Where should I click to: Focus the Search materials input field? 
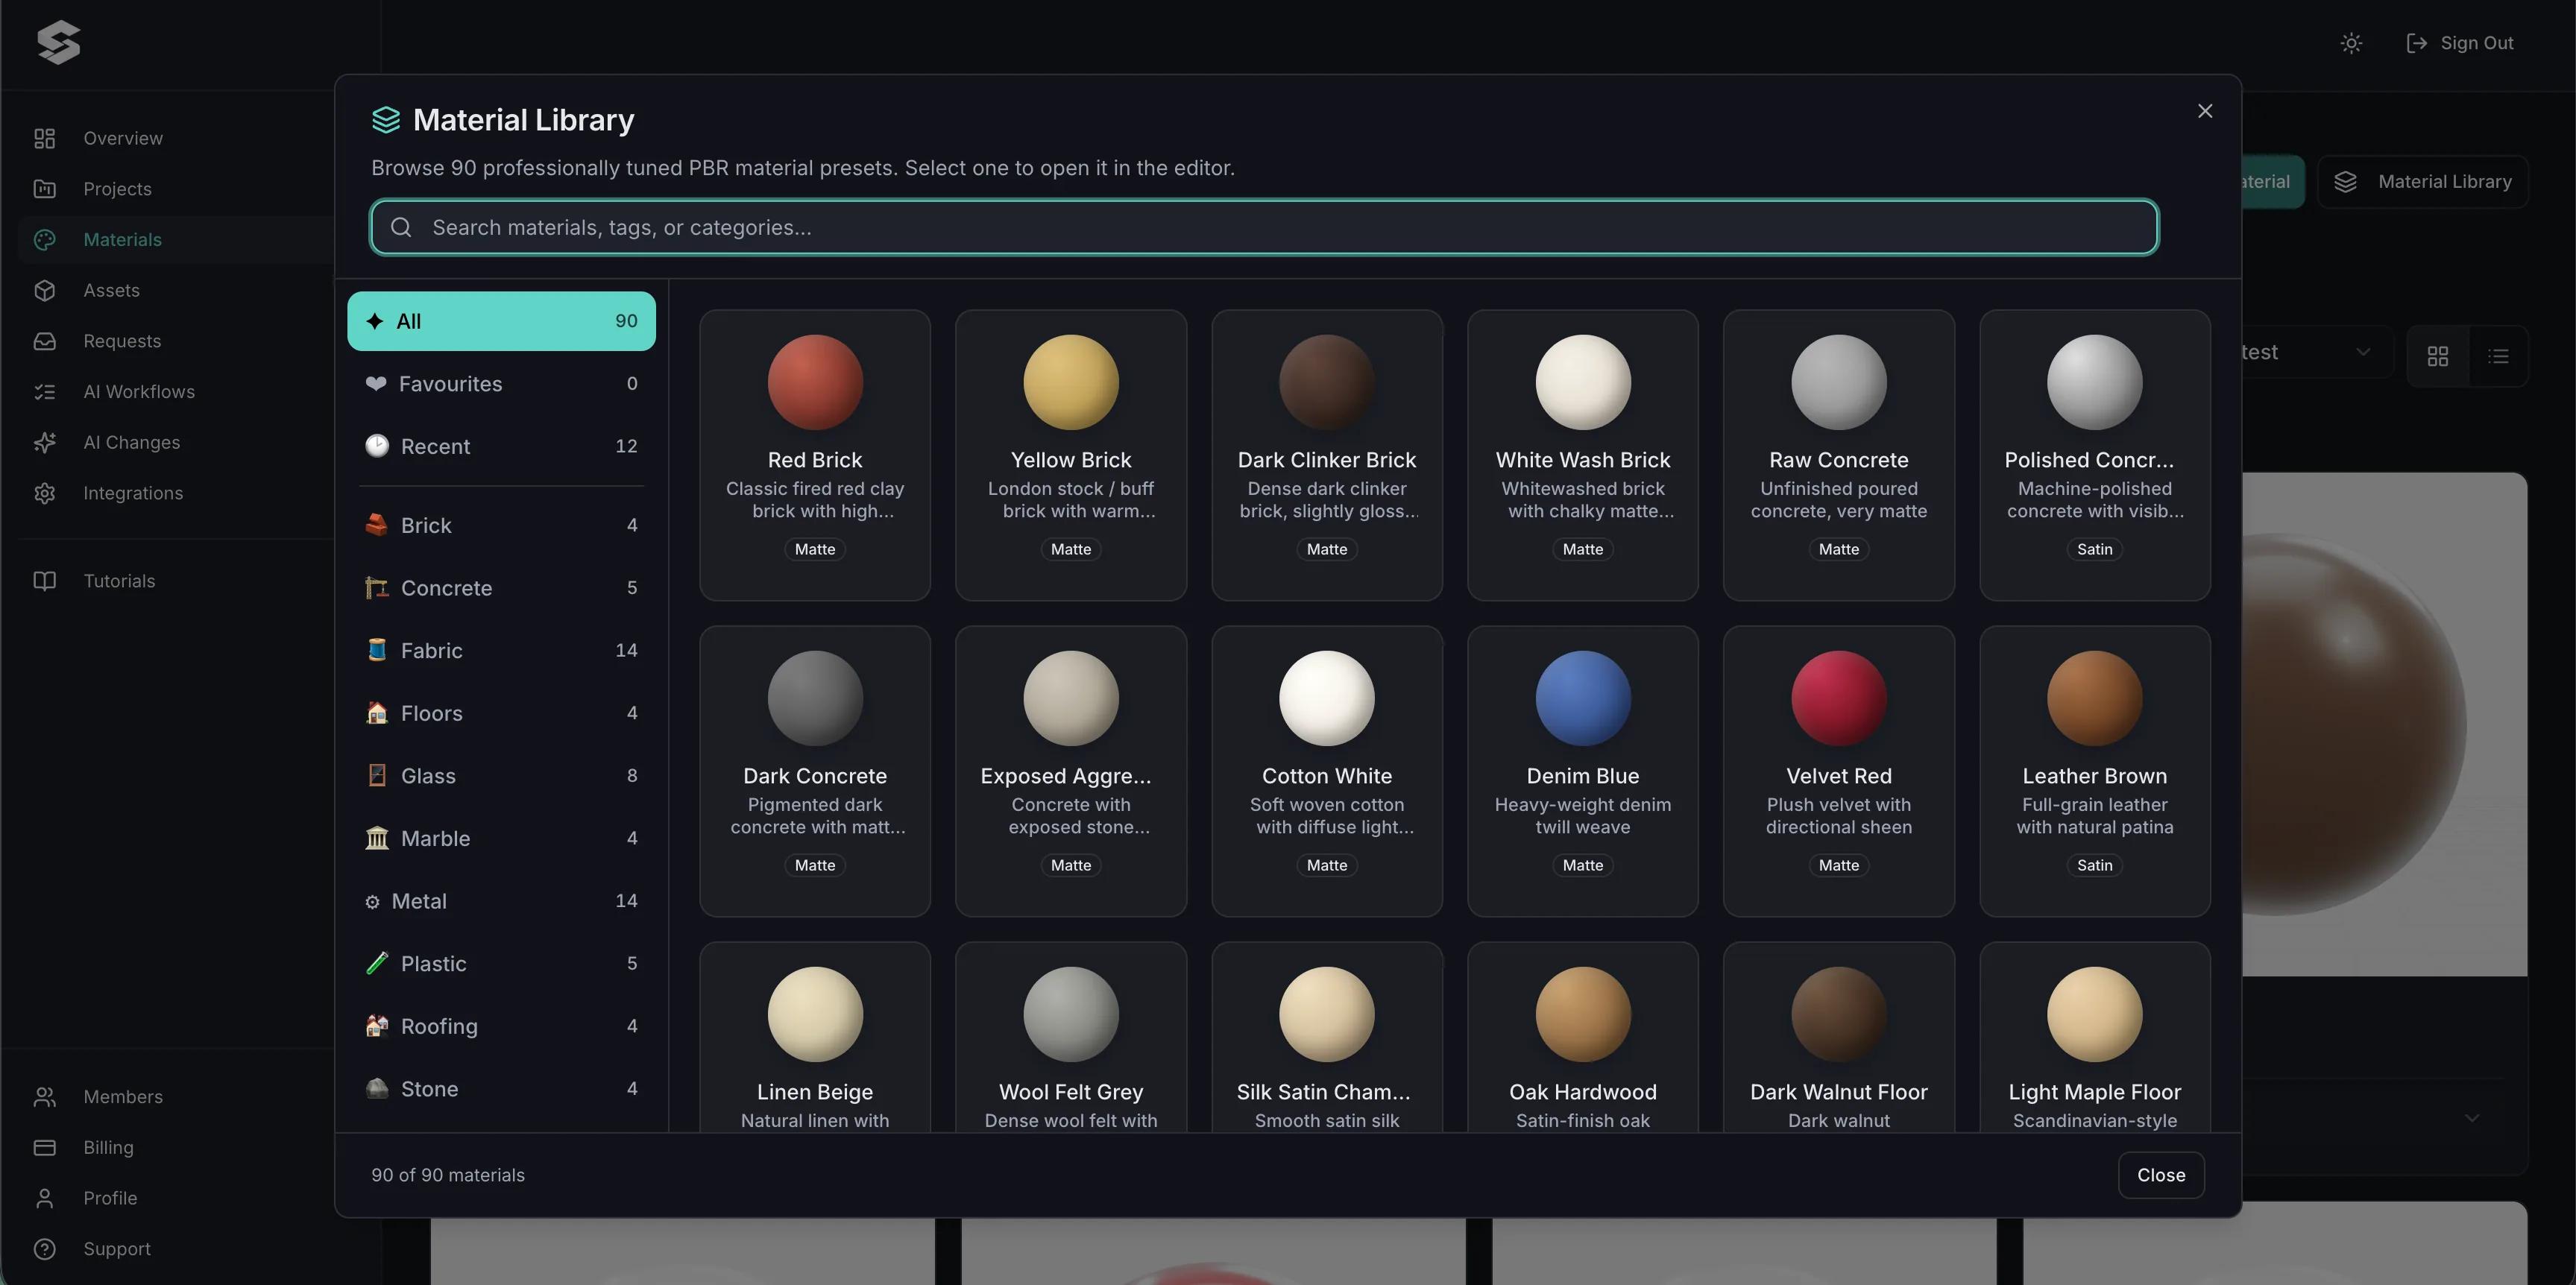coord(1264,227)
